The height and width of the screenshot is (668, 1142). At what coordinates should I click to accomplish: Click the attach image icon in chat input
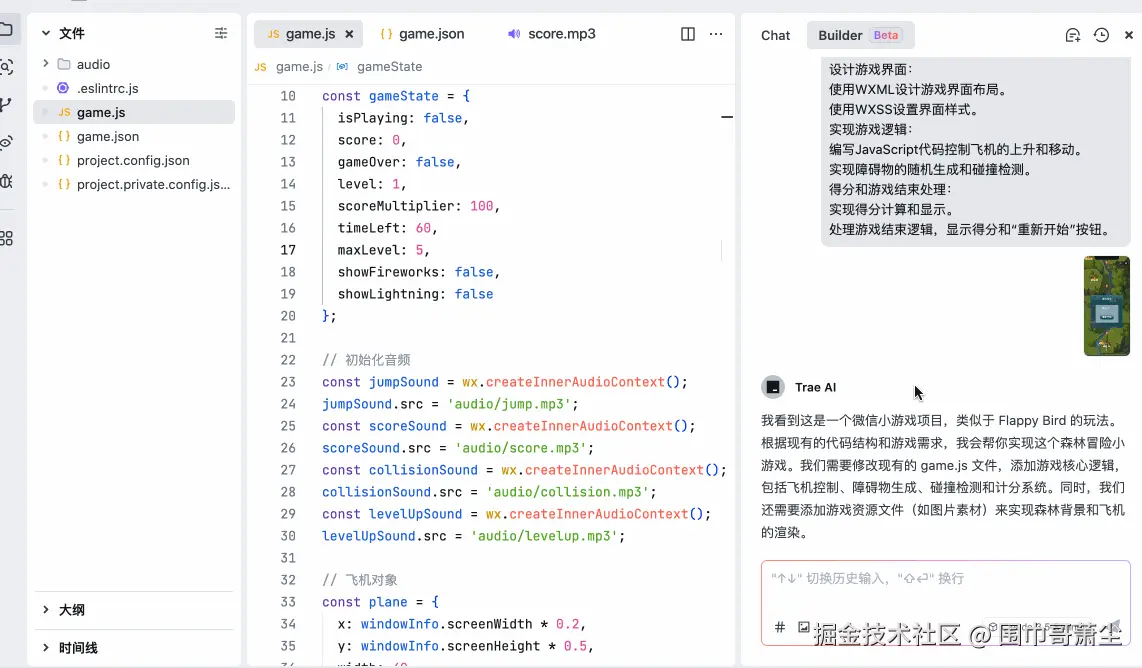(803, 627)
